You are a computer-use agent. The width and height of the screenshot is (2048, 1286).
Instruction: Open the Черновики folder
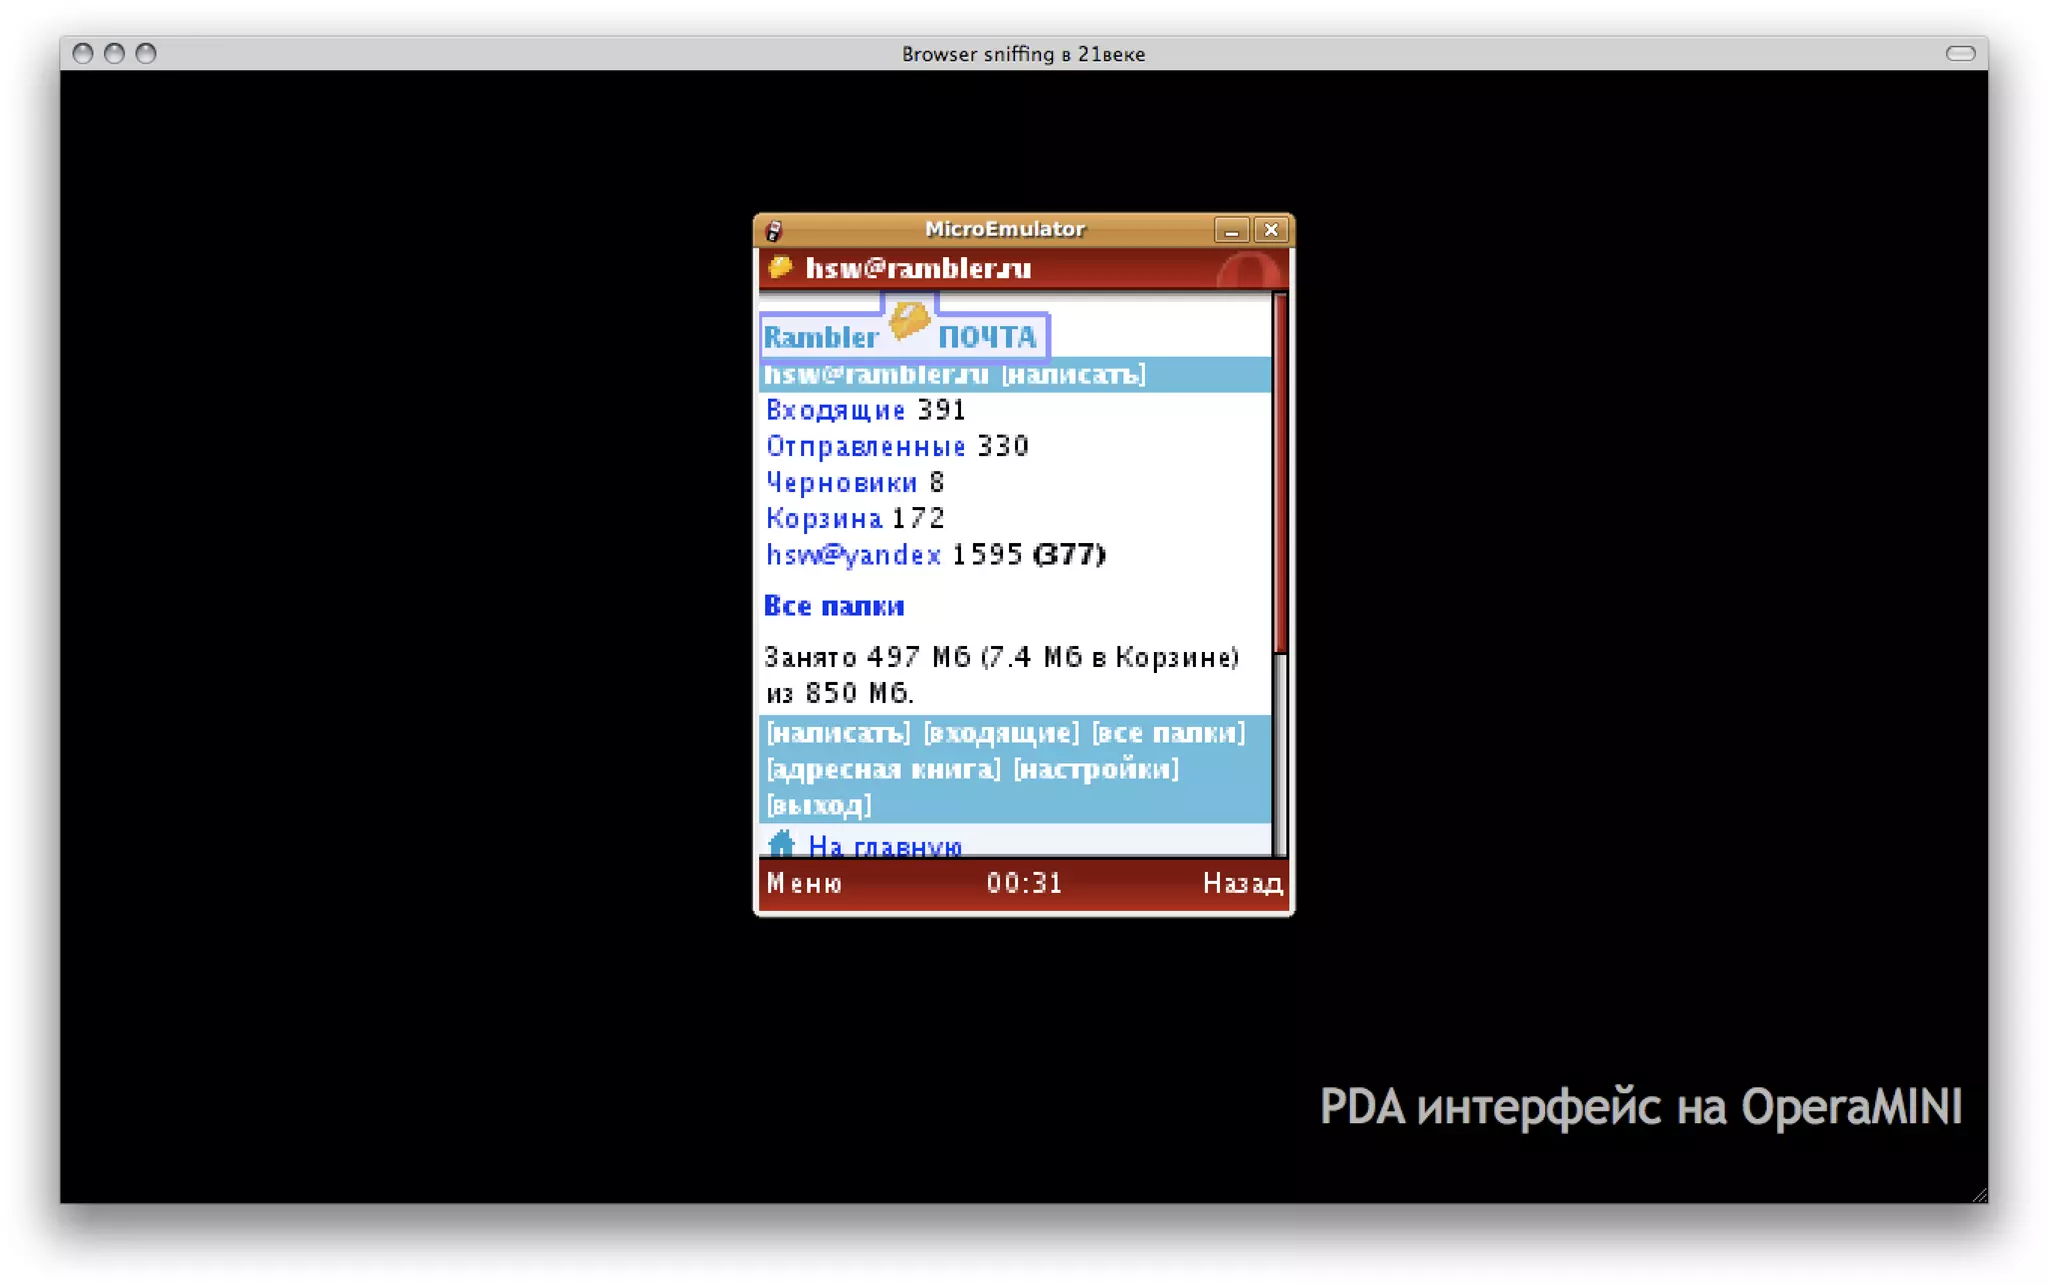point(841,482)
